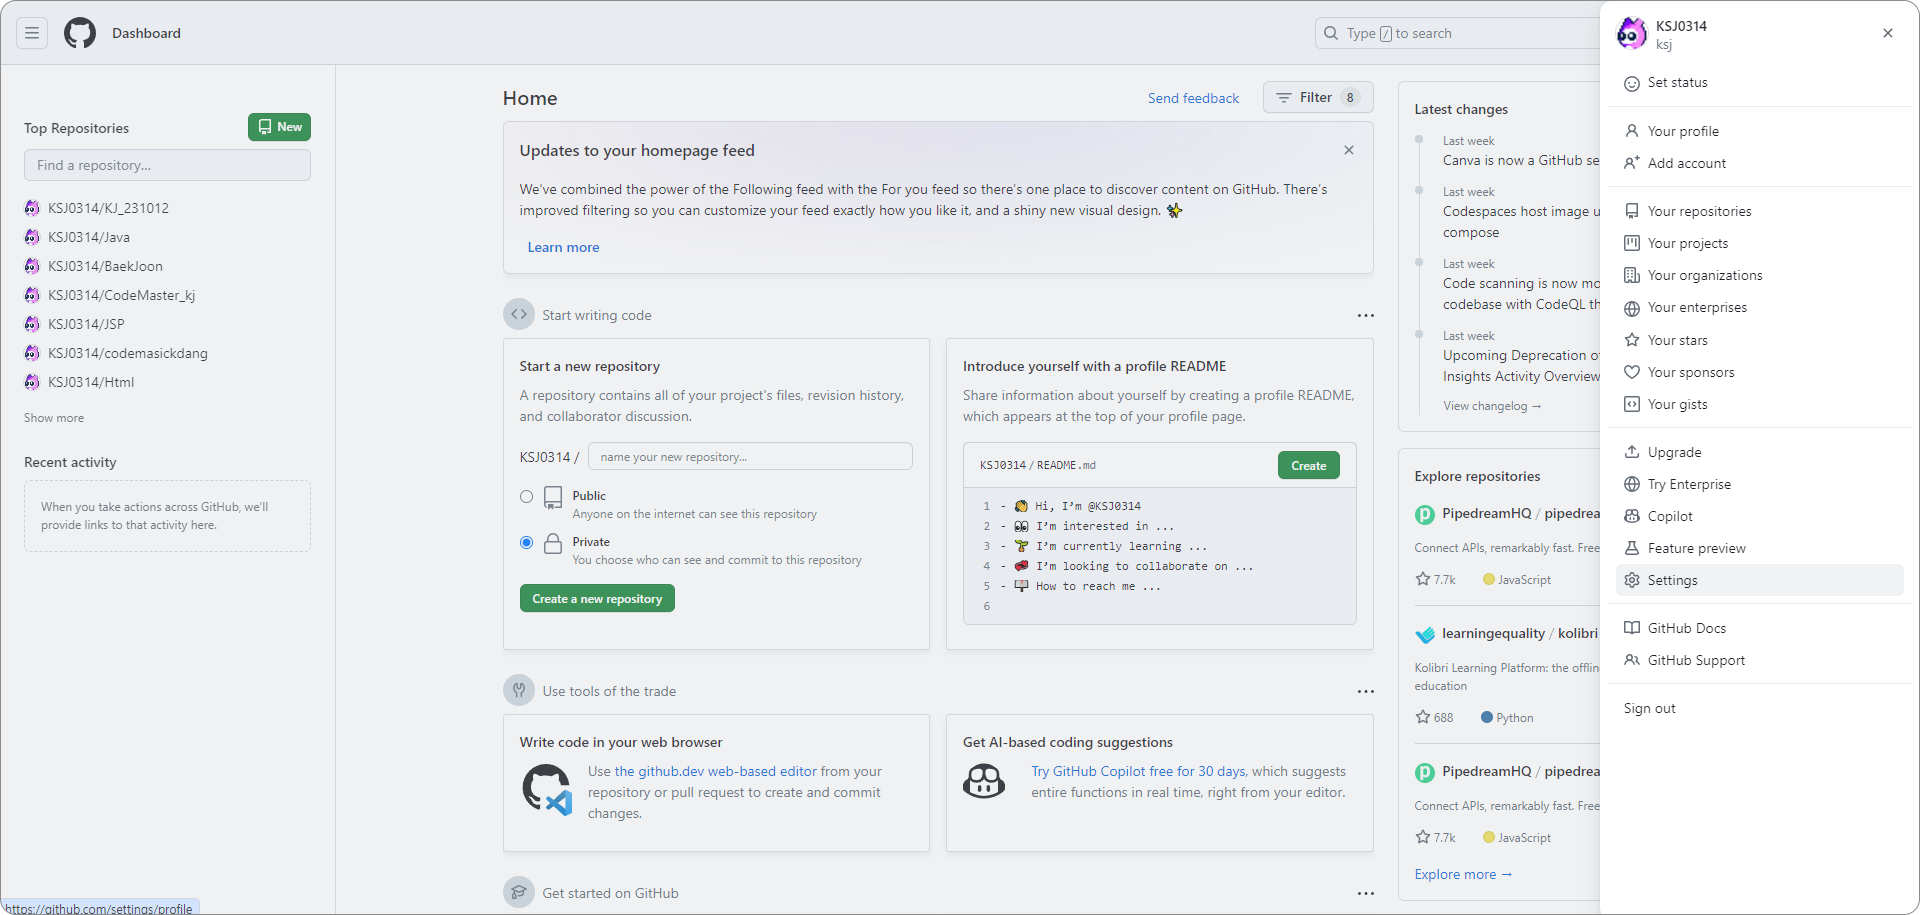This screenshot has height=915, width=1920.
Task: Click the Start writing code icon
Action: click(x=519, y=314)
